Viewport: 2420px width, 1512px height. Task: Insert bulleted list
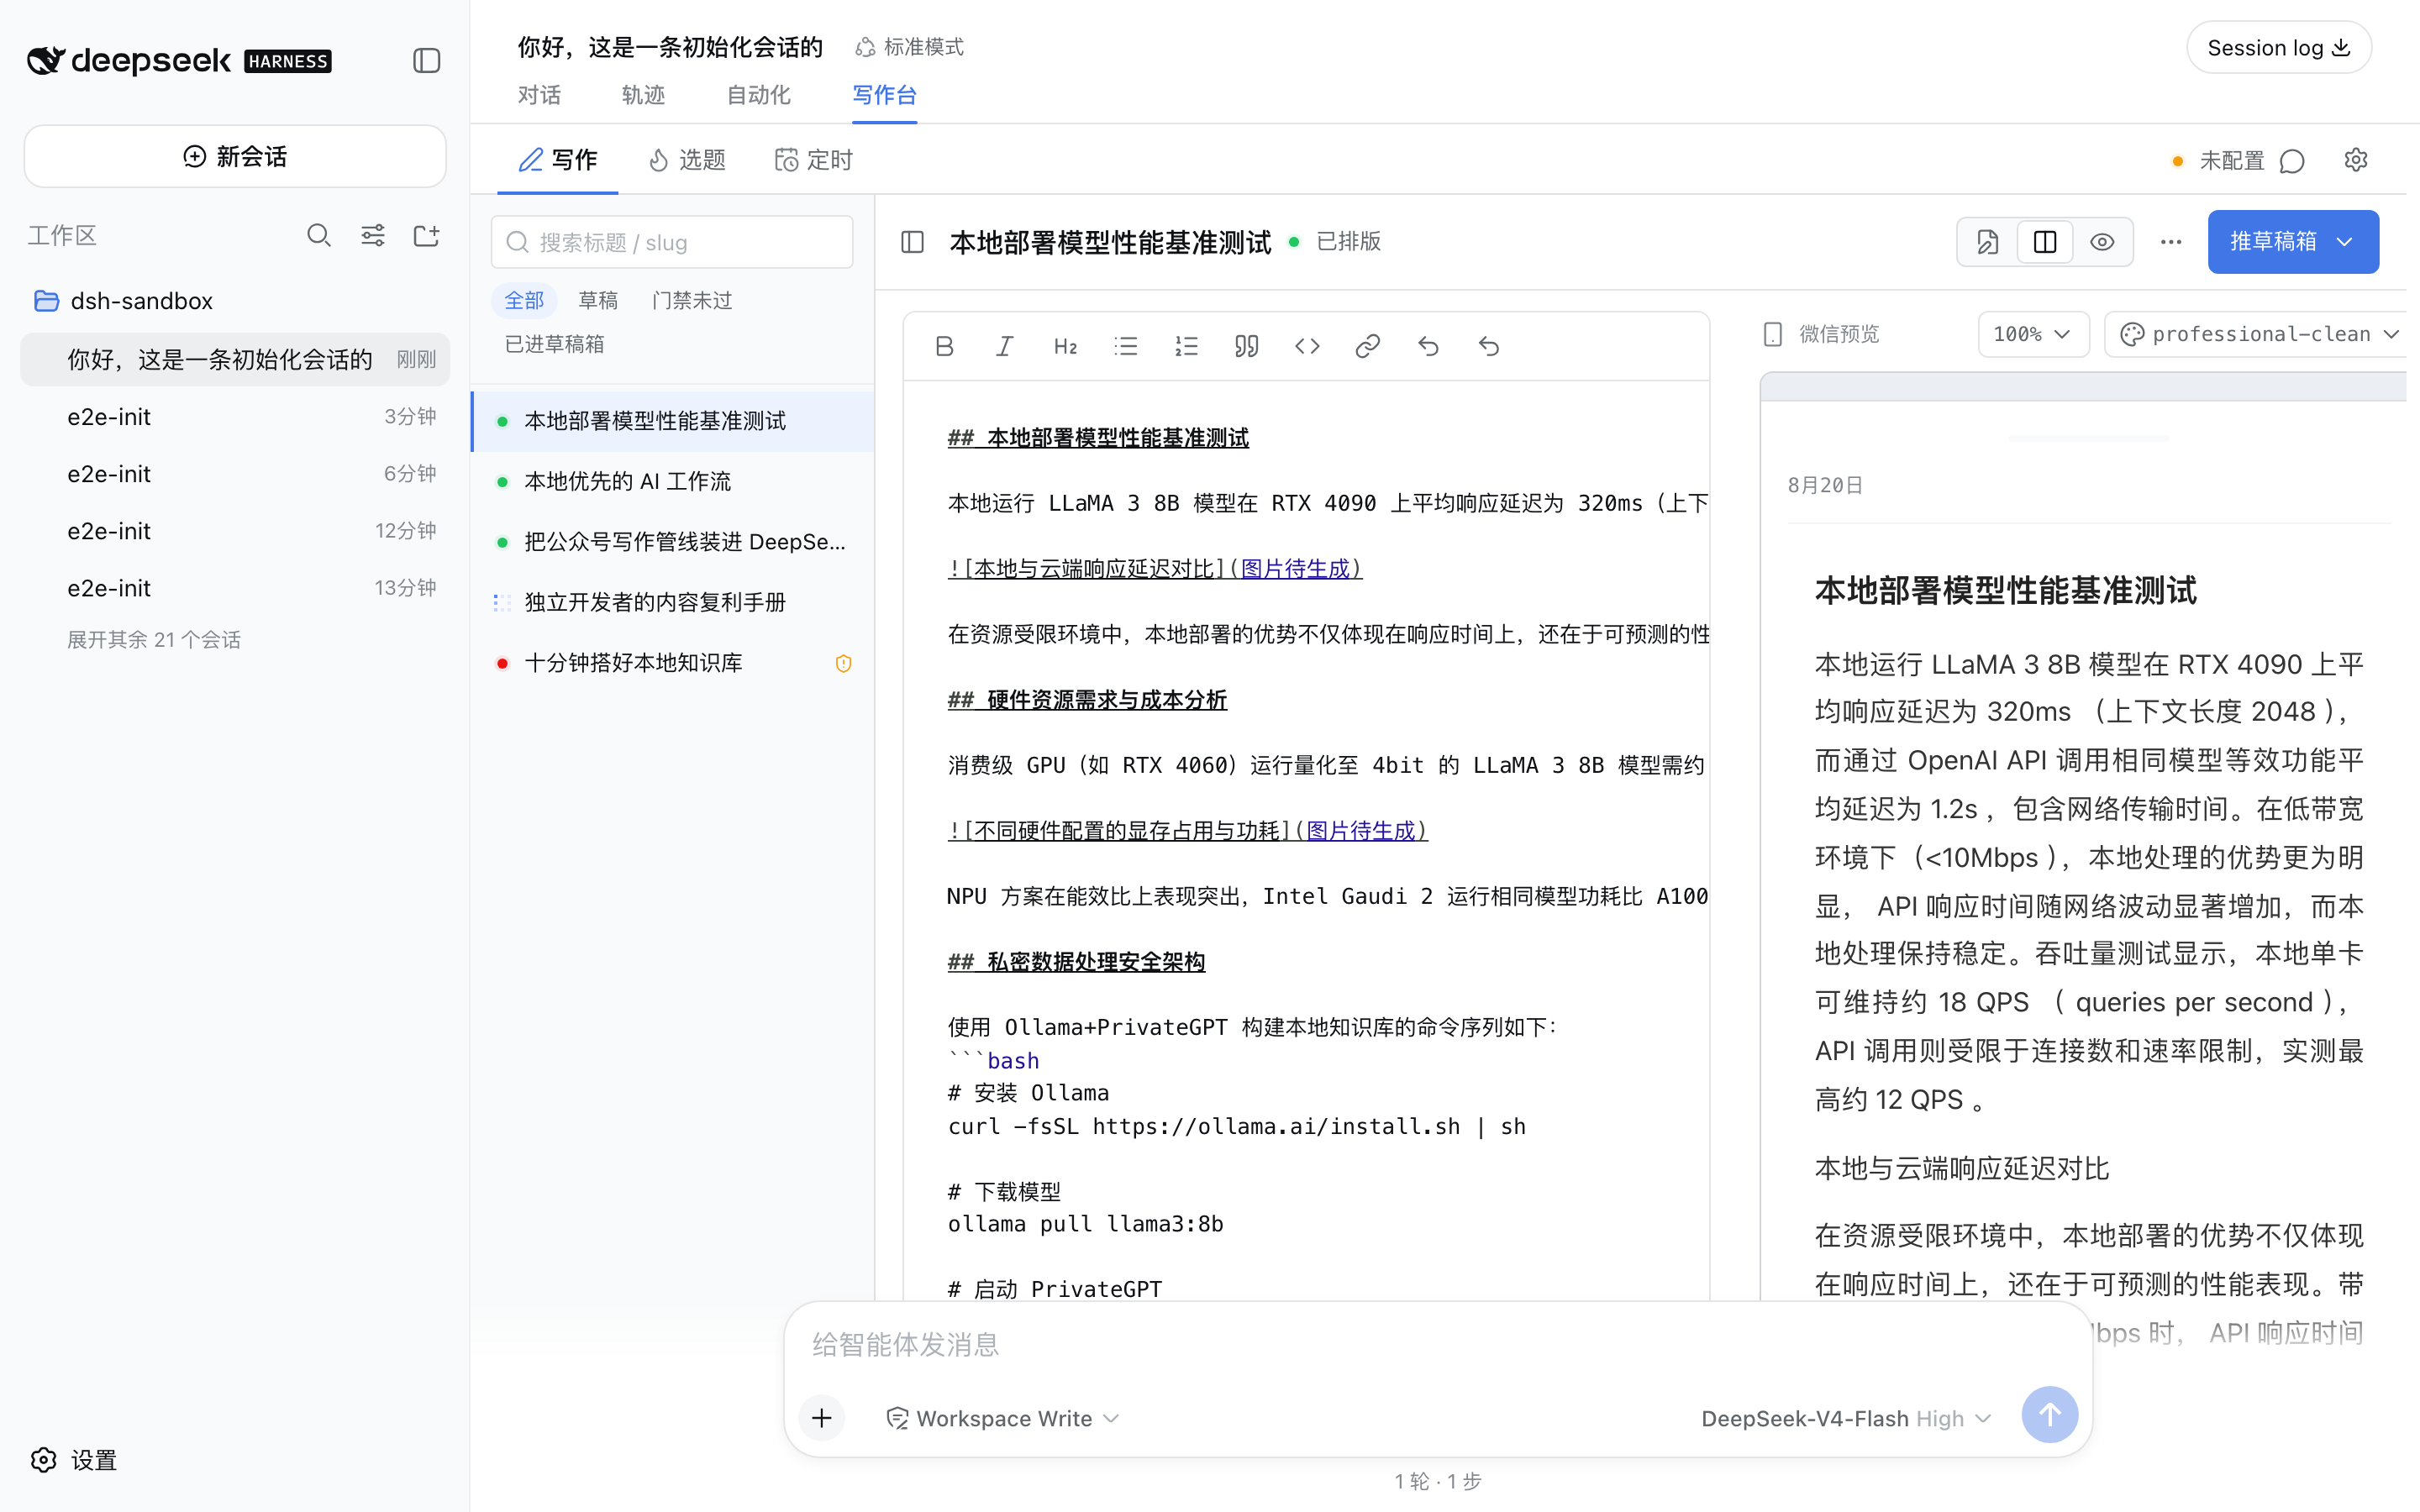[x=1126, y=346]
